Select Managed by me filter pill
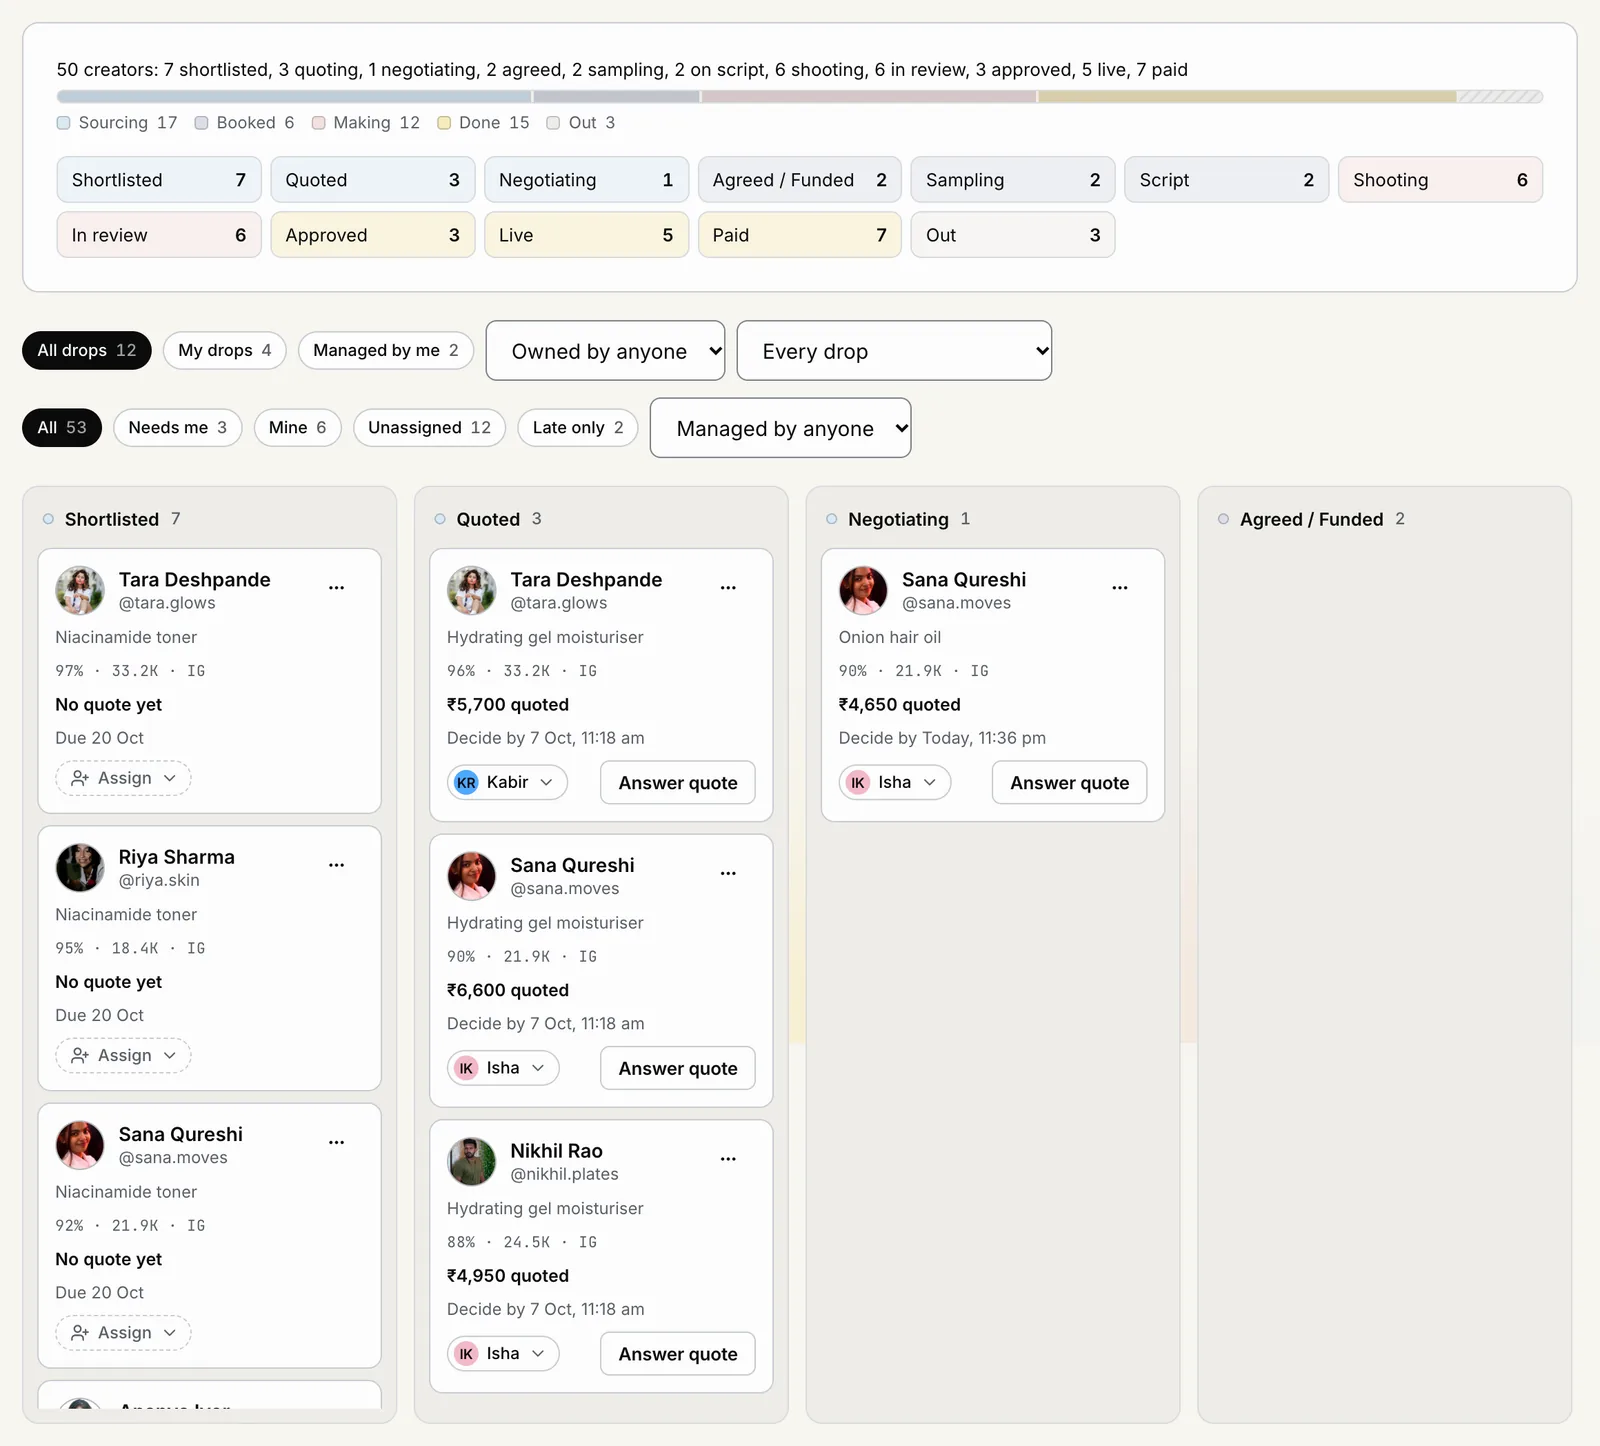Image resolution: width=1600 pixels, height=1446 pixels. pyautogui.click(x=386, y=350)
